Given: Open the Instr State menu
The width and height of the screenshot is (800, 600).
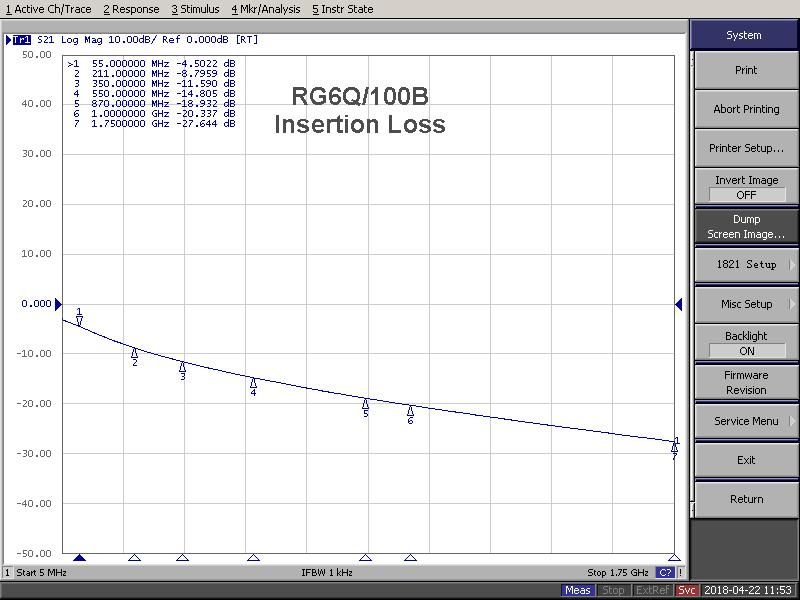Looking at the screenshot, I should pyautogui.click(x=343, y=9).
